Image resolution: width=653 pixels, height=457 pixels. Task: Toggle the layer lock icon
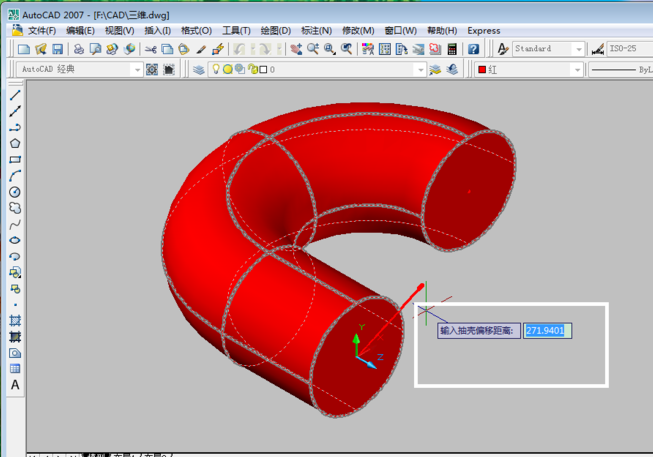point(251,70)
